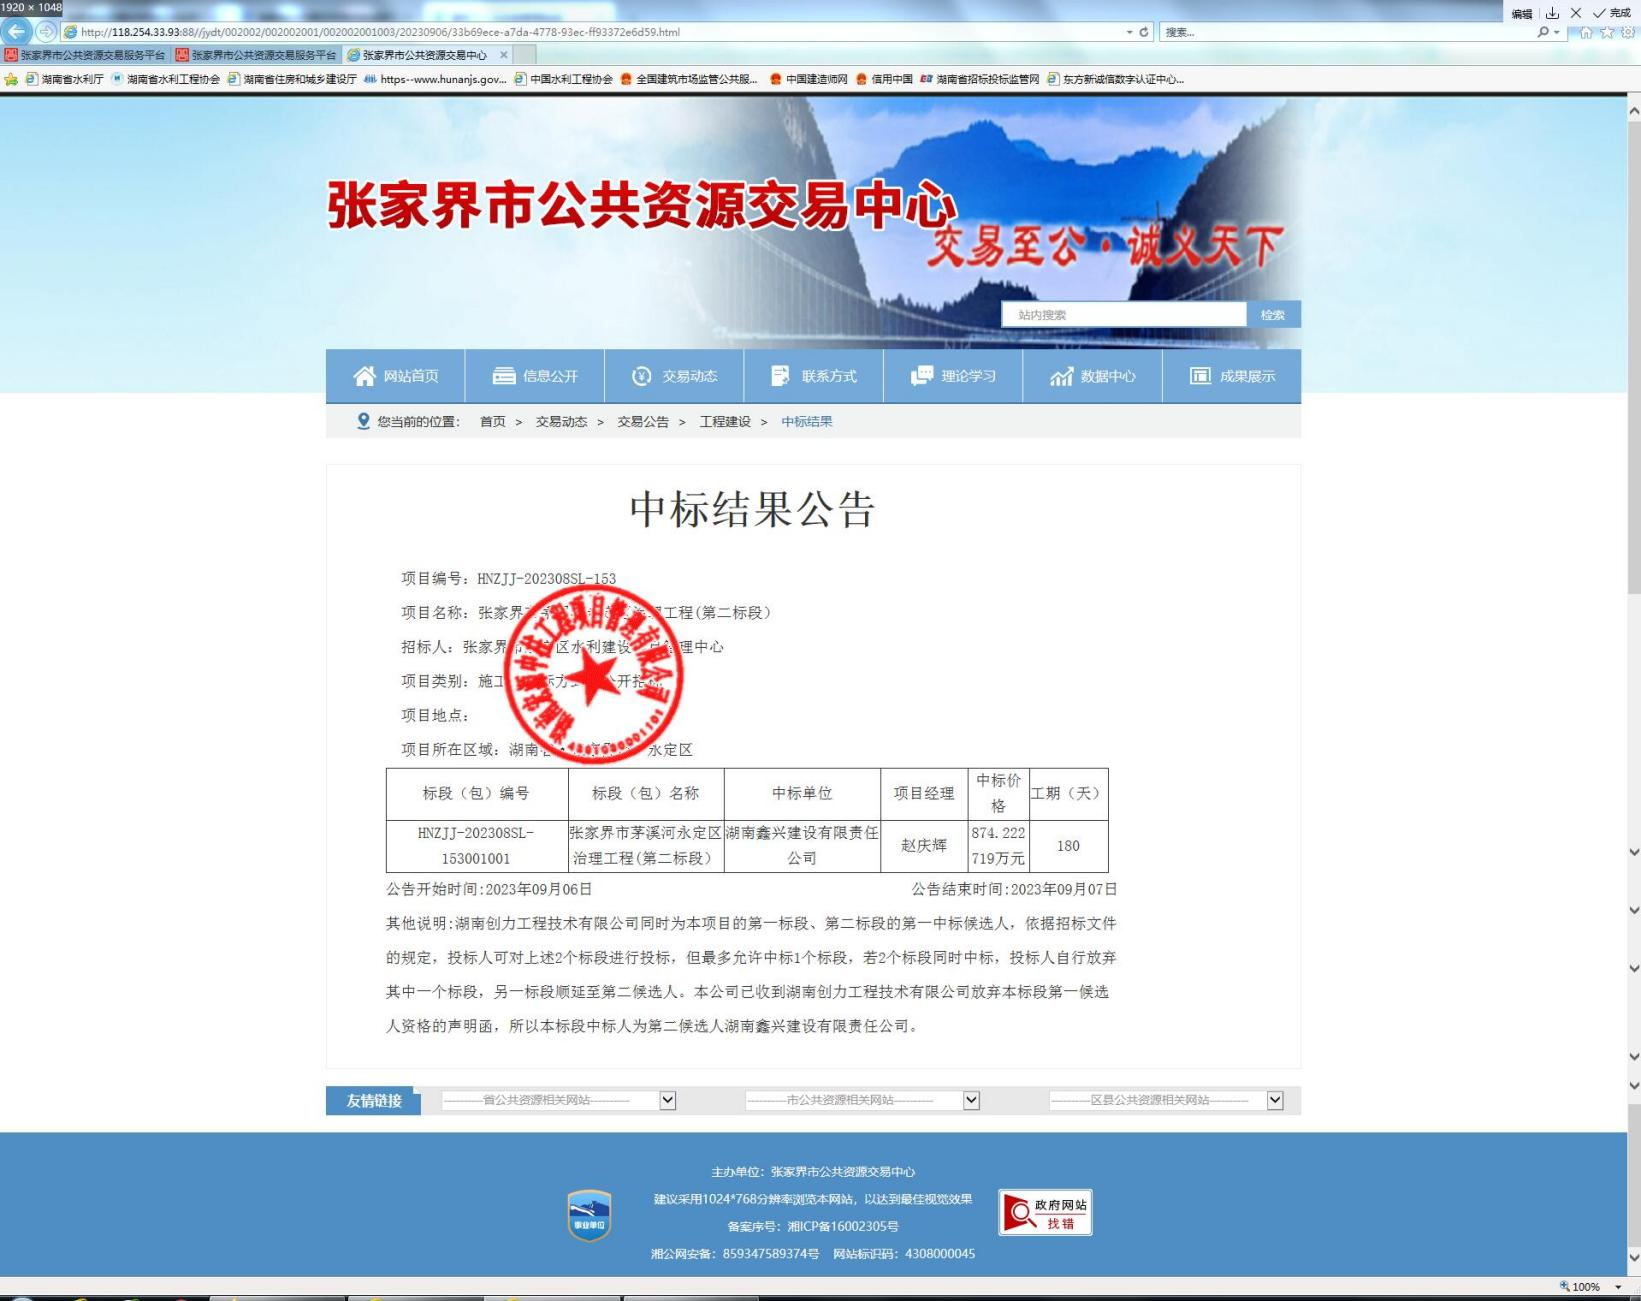Open 联系方式 via its envelope icon
This screenshot has width=1641, height=1301.
coord(780,375)
